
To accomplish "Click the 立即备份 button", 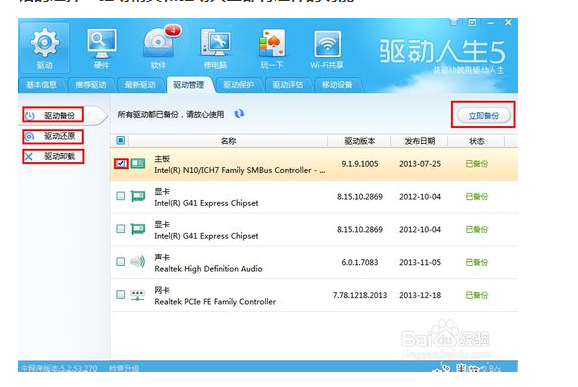I will (x=484, y=115).
